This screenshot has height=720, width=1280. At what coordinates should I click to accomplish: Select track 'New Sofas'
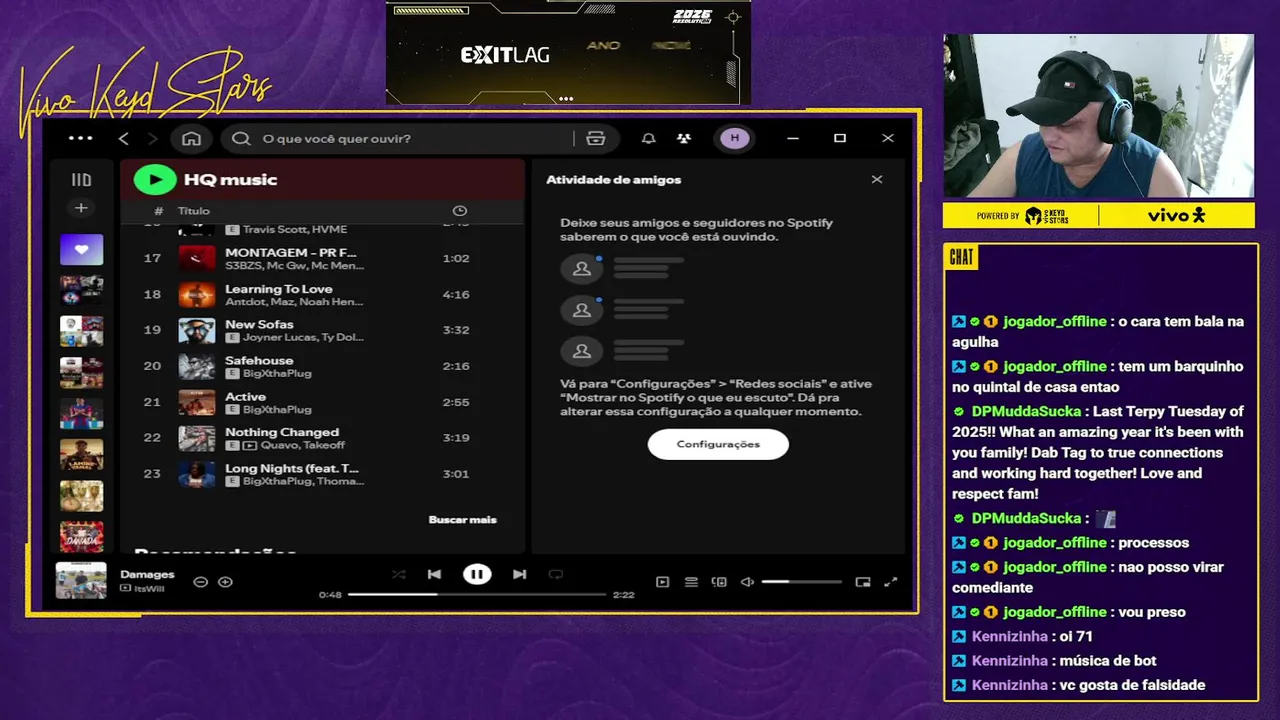coord(259,325)
